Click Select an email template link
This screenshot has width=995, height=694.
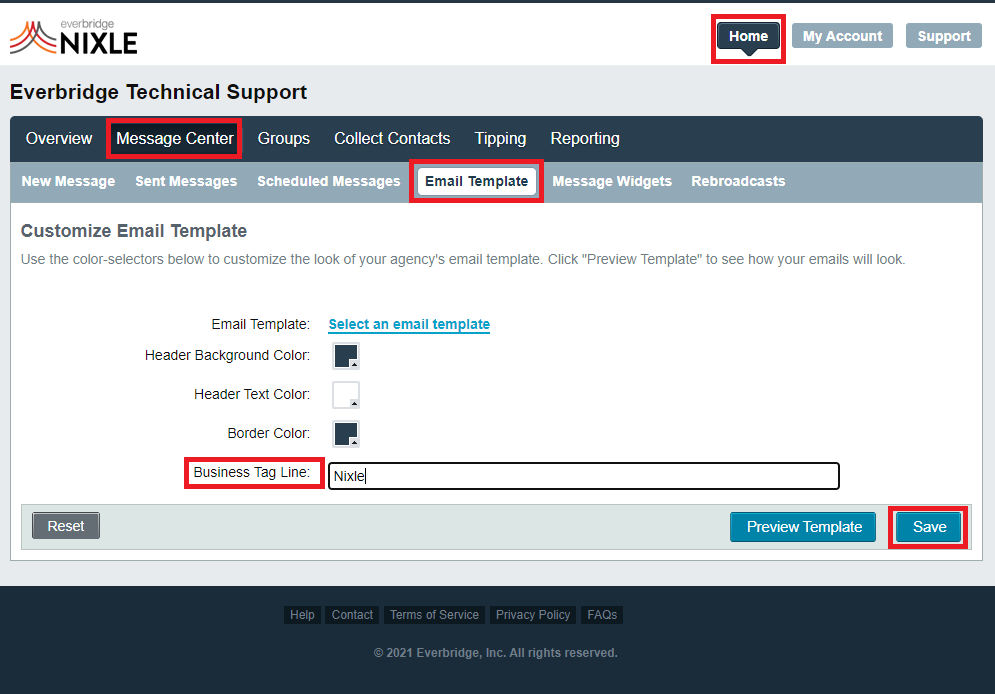[x=409, y=324]
